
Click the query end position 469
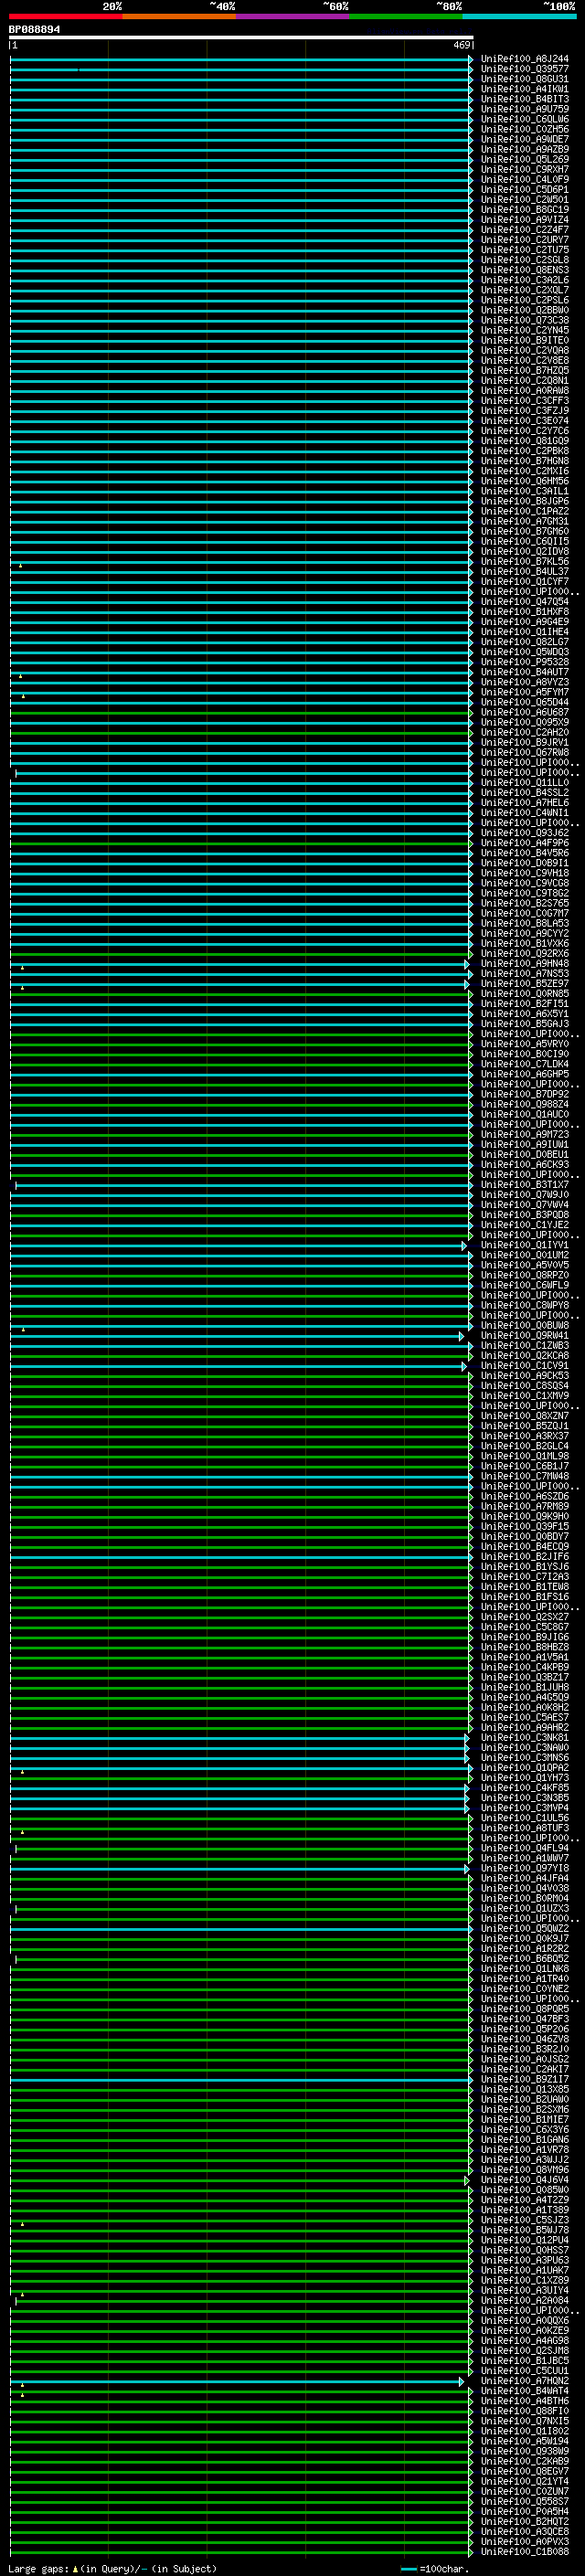click(x=462, y=45)
